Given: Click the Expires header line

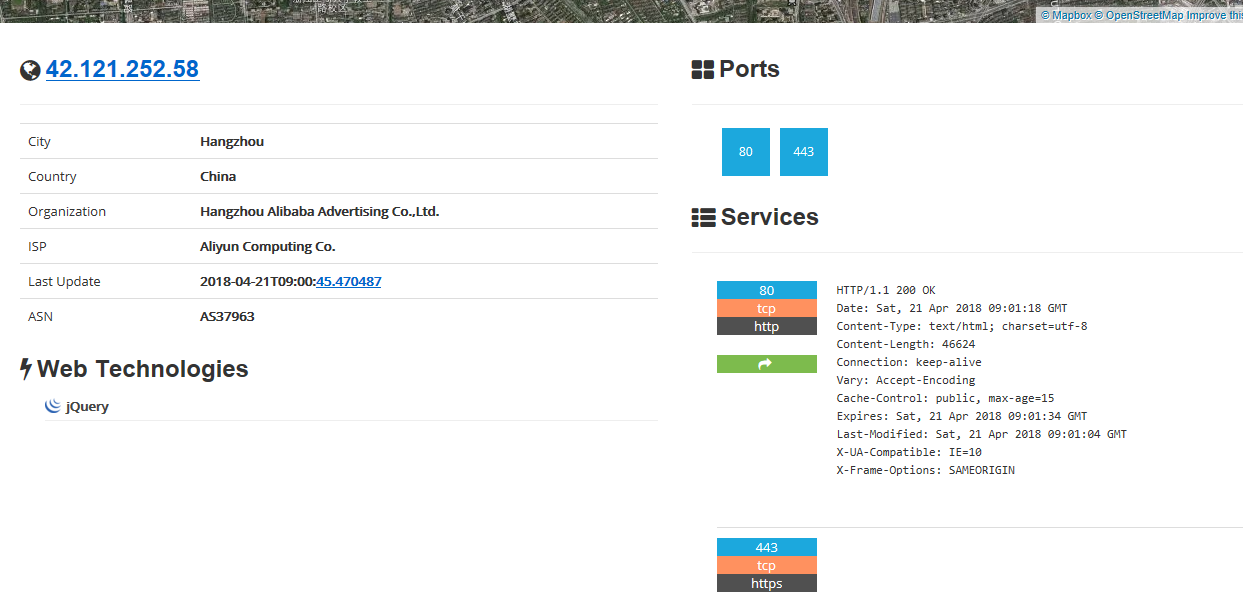Looking at the screenshot, I should pos(962,416).
